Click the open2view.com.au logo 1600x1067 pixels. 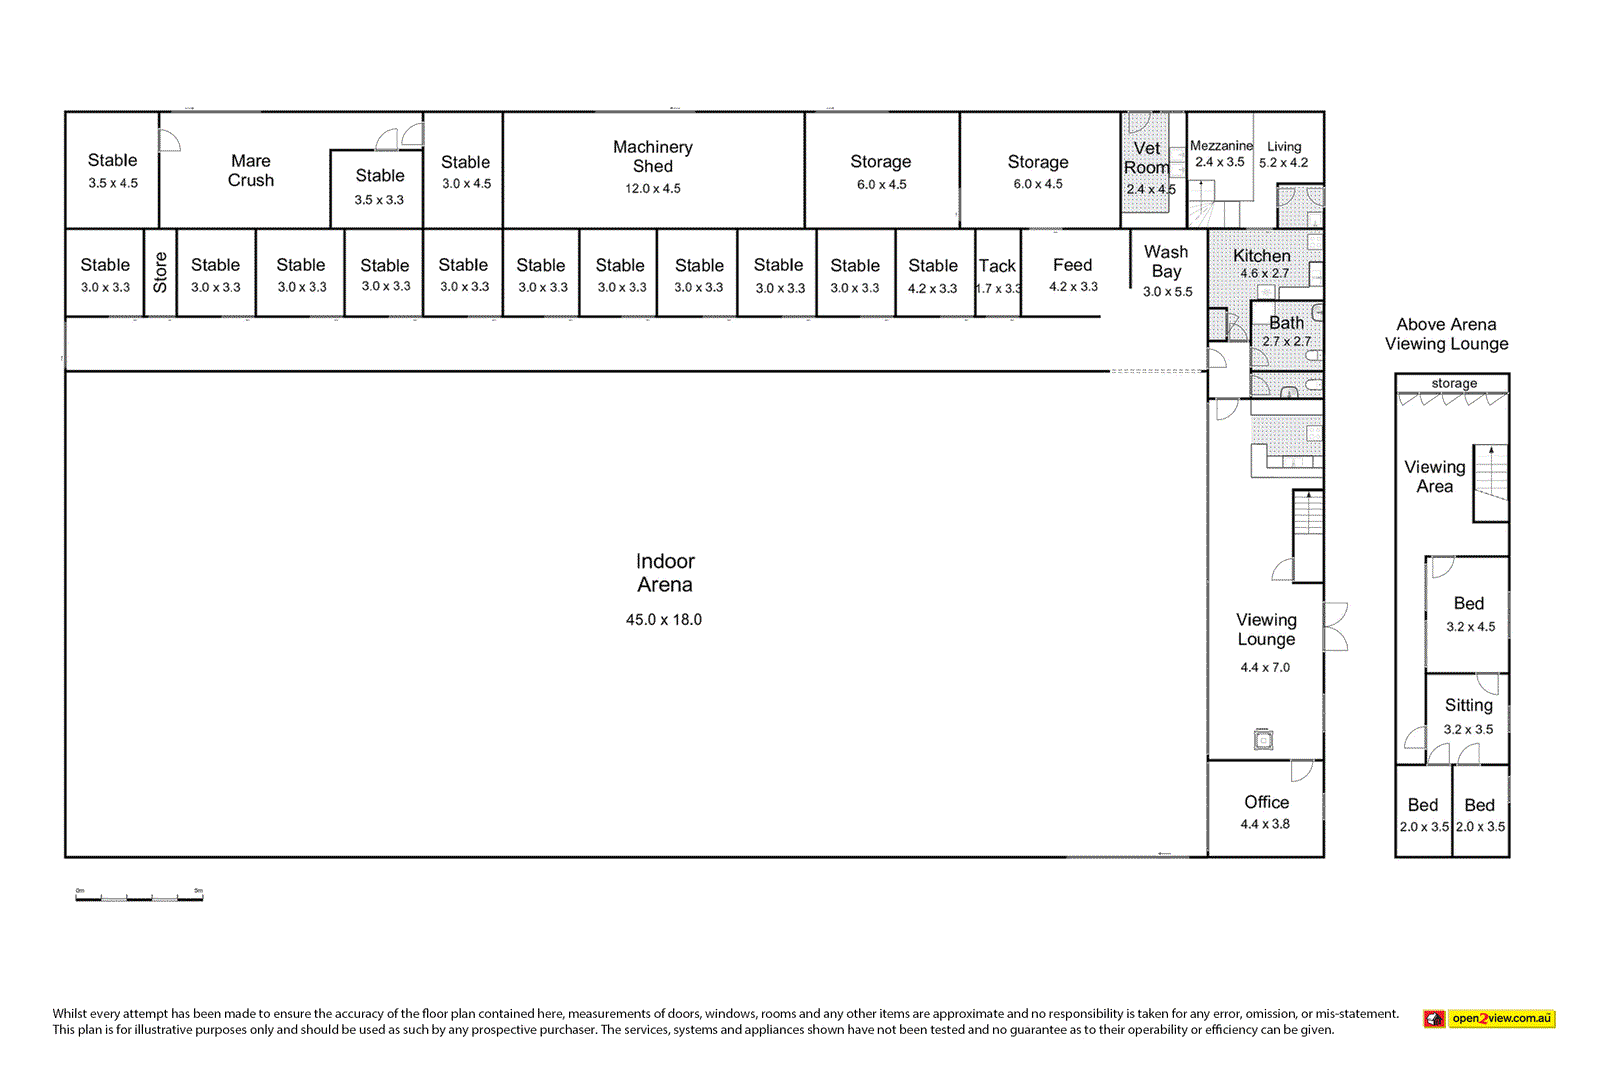pos(1501,1018)
